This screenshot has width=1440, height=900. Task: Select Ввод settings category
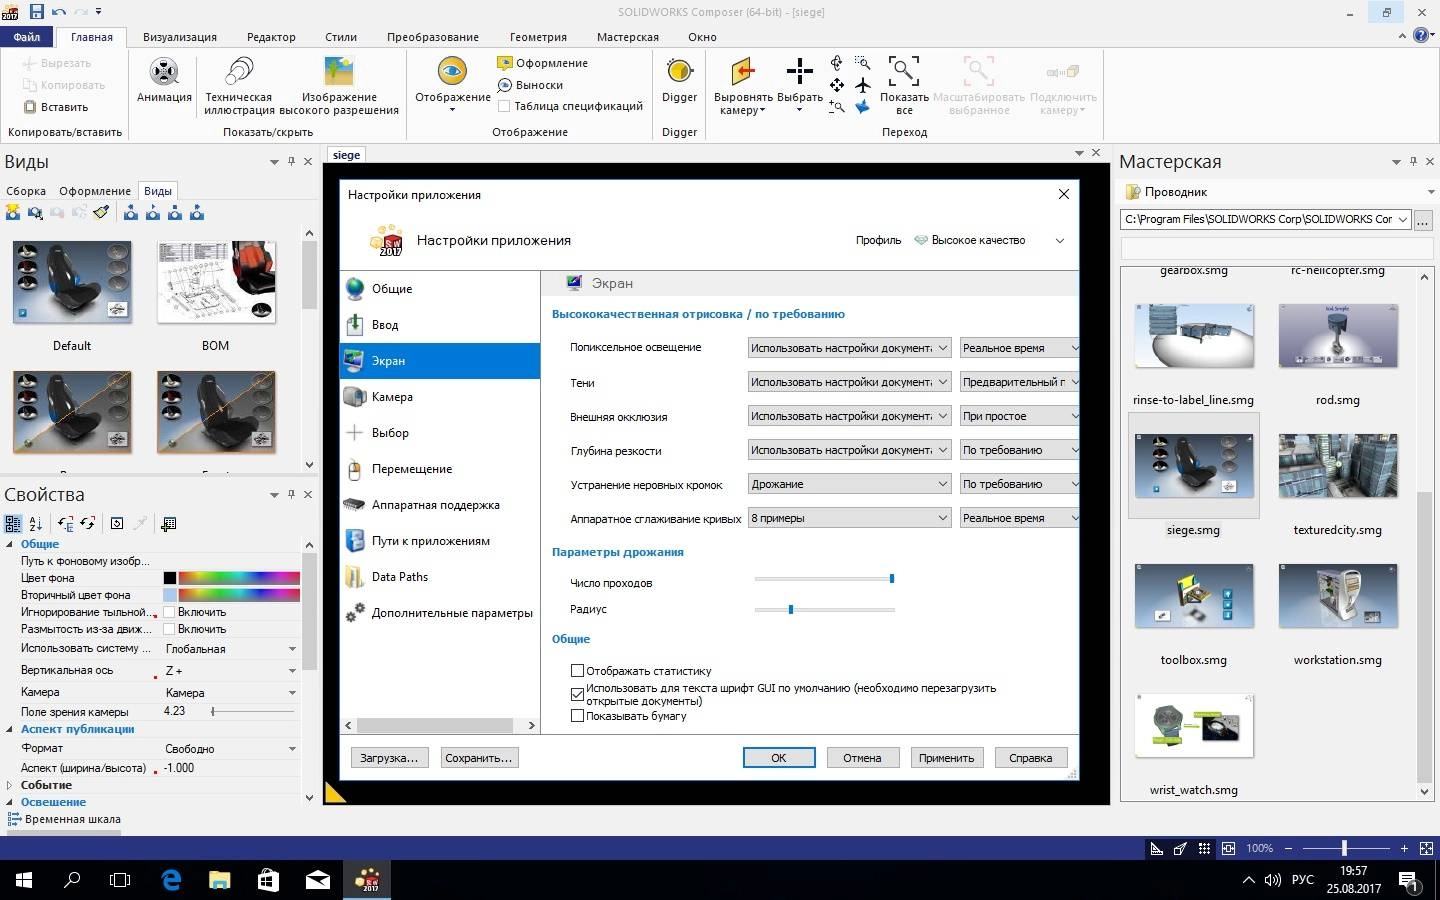click(x=440, y=325)
